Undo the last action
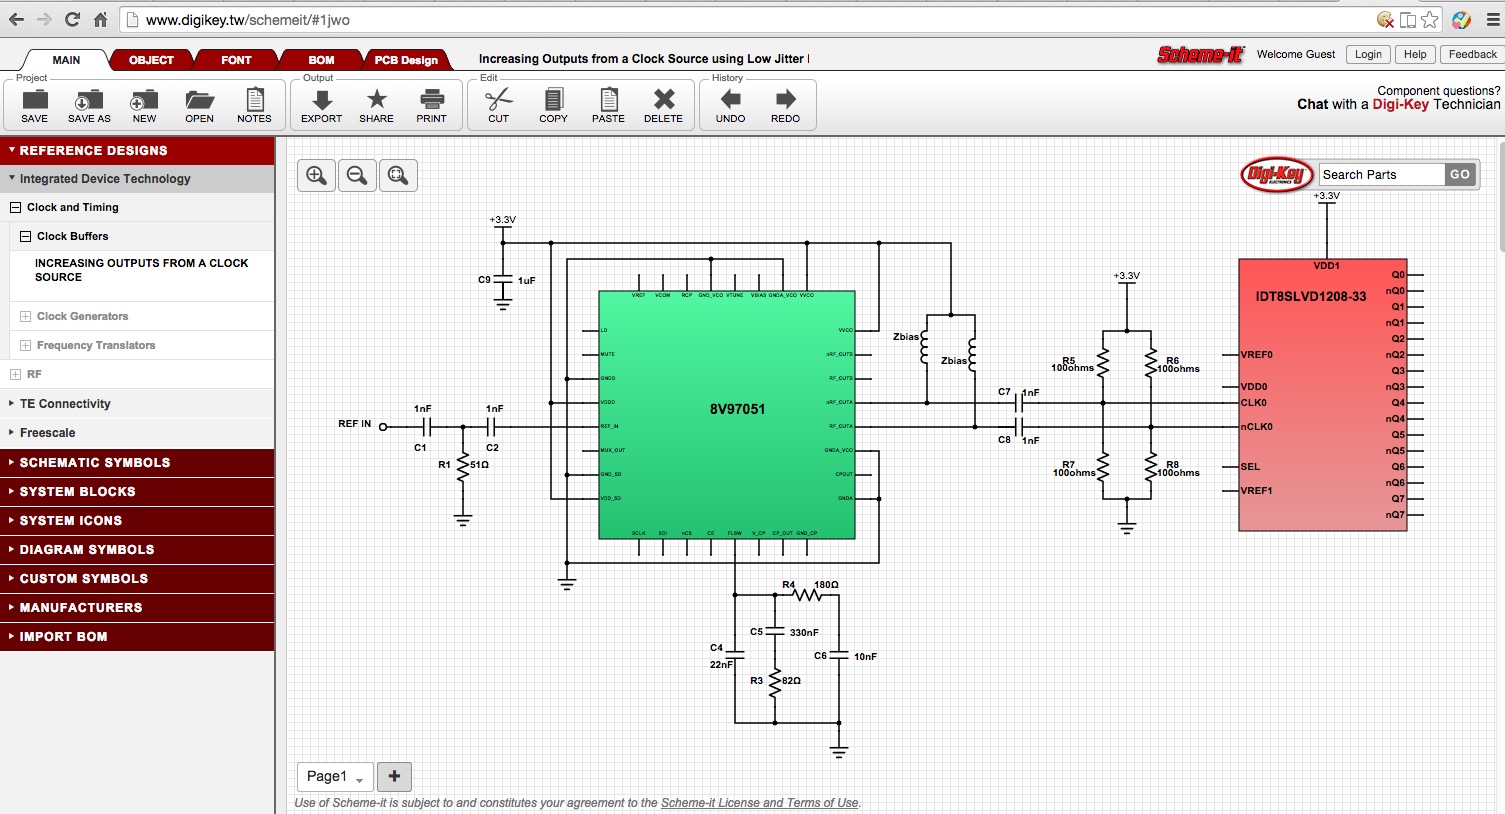Viewport: 1505px width, 814px height. click(731, 105)
